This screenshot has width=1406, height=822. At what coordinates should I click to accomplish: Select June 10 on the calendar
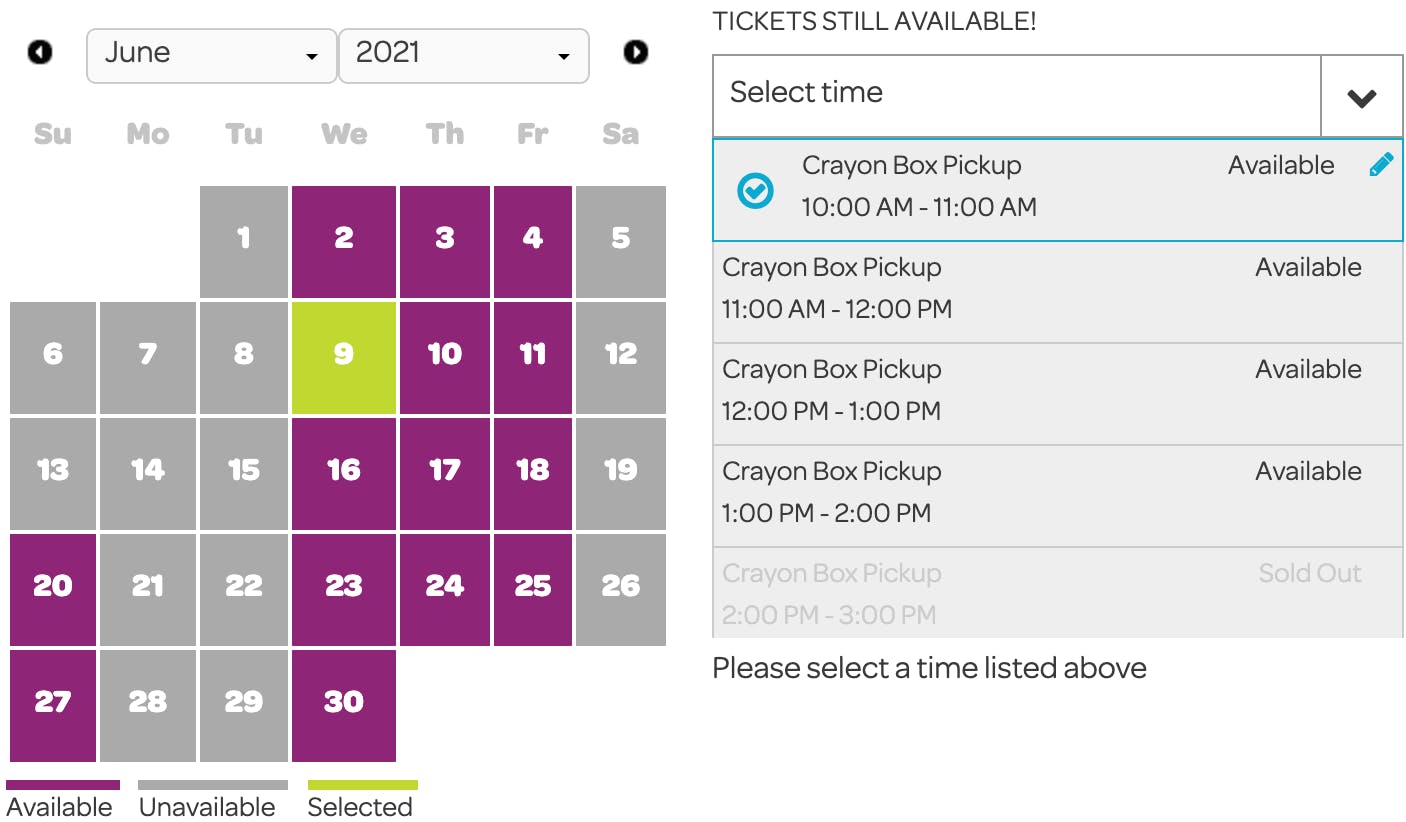[x=444, y=356]
